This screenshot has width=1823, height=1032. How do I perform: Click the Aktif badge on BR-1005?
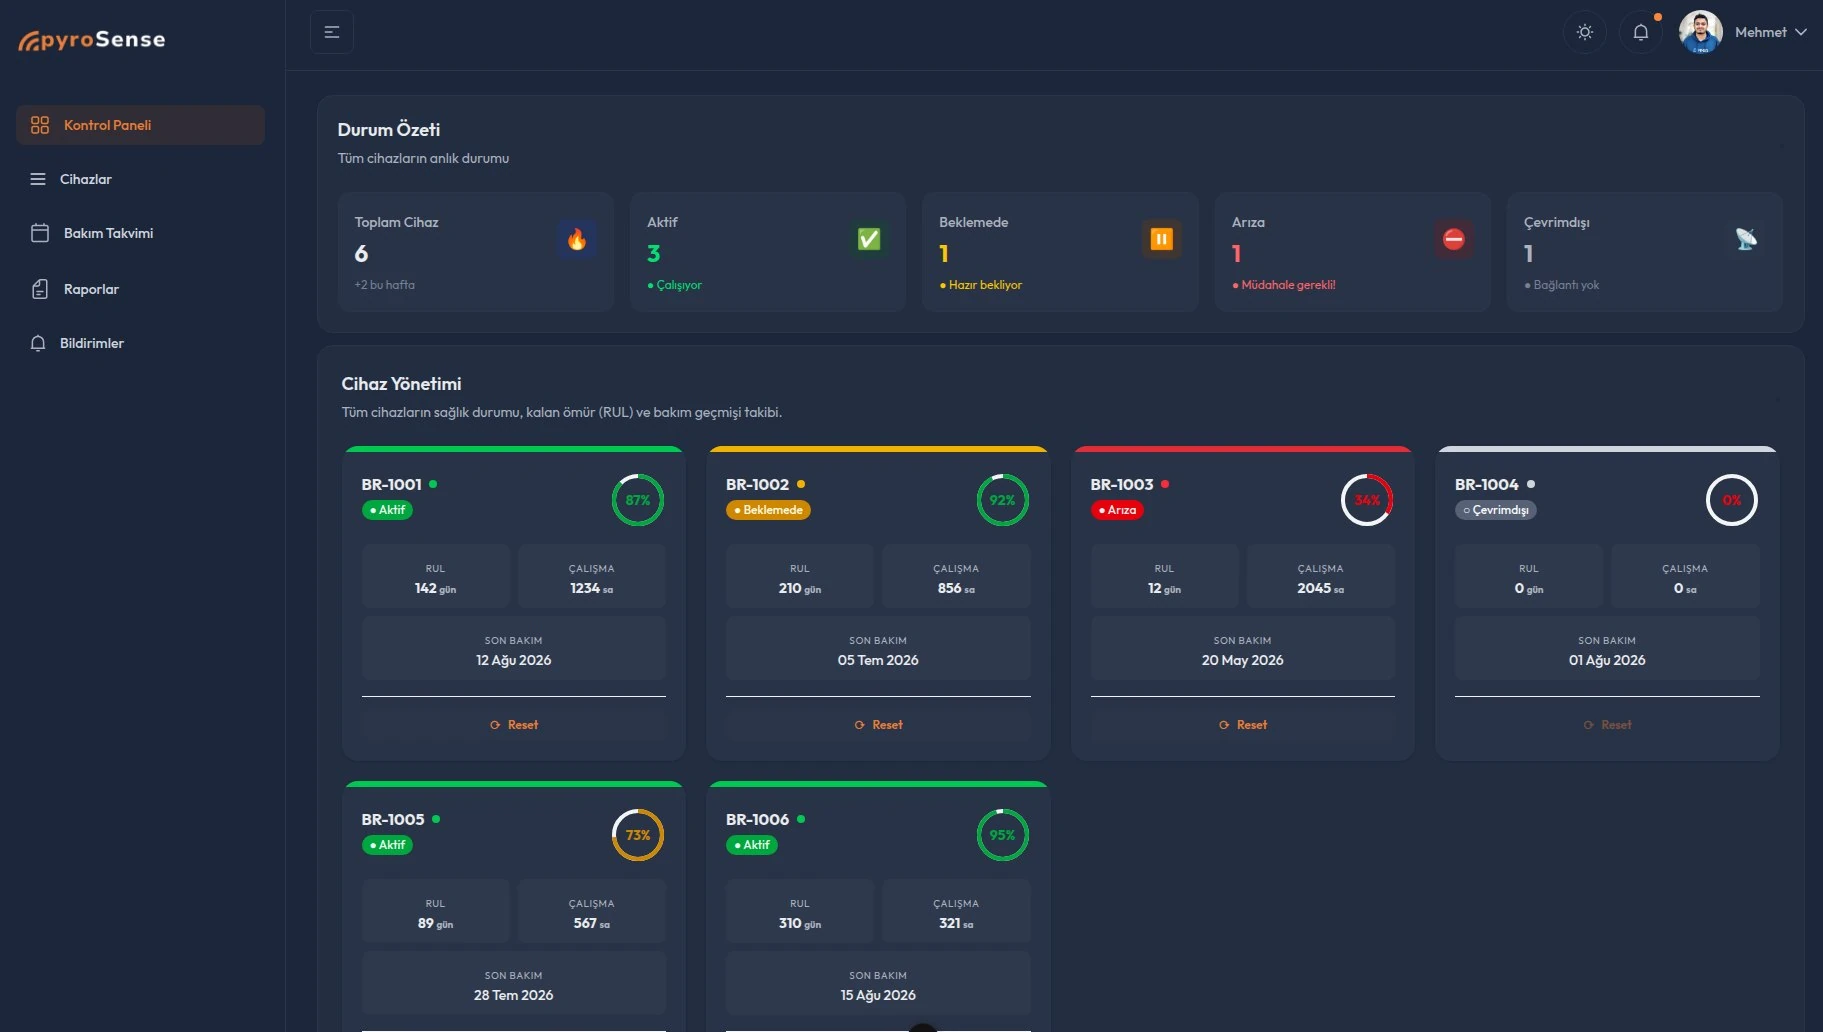click(x=387, y=845)
